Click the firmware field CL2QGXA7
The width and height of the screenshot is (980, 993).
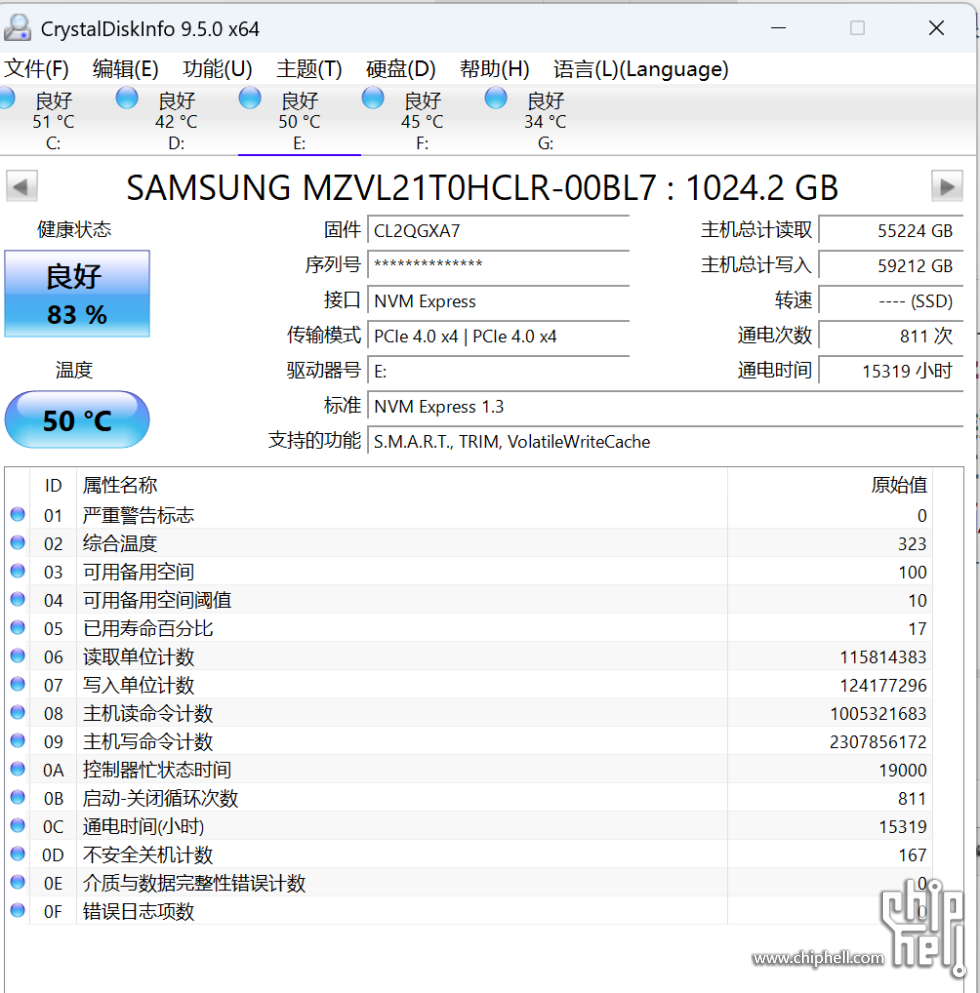498,231
